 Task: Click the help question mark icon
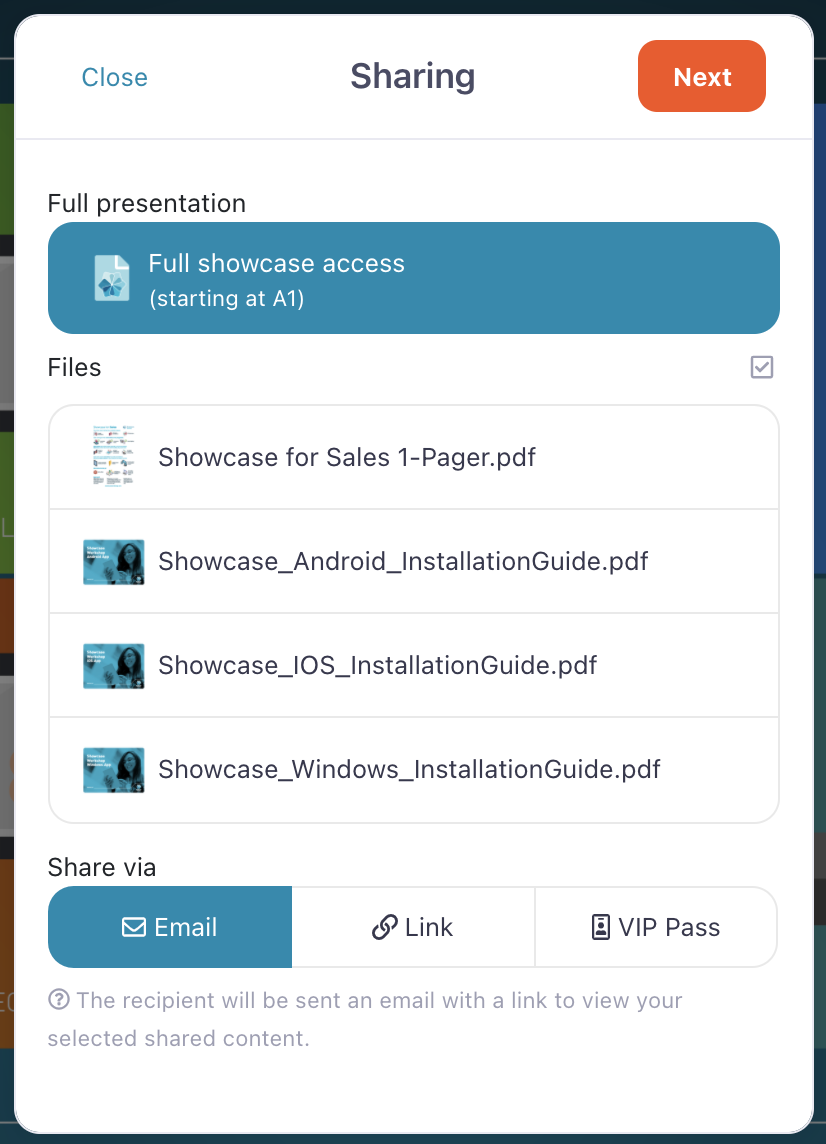[x=59, y=1000]
